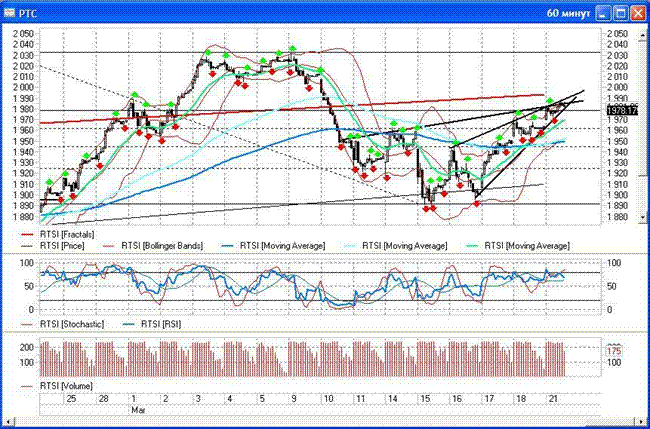The image size is (650, 429).
Task: Select the RTSI [Bollinger Bands] legend entry
Action: click(153, 245)
